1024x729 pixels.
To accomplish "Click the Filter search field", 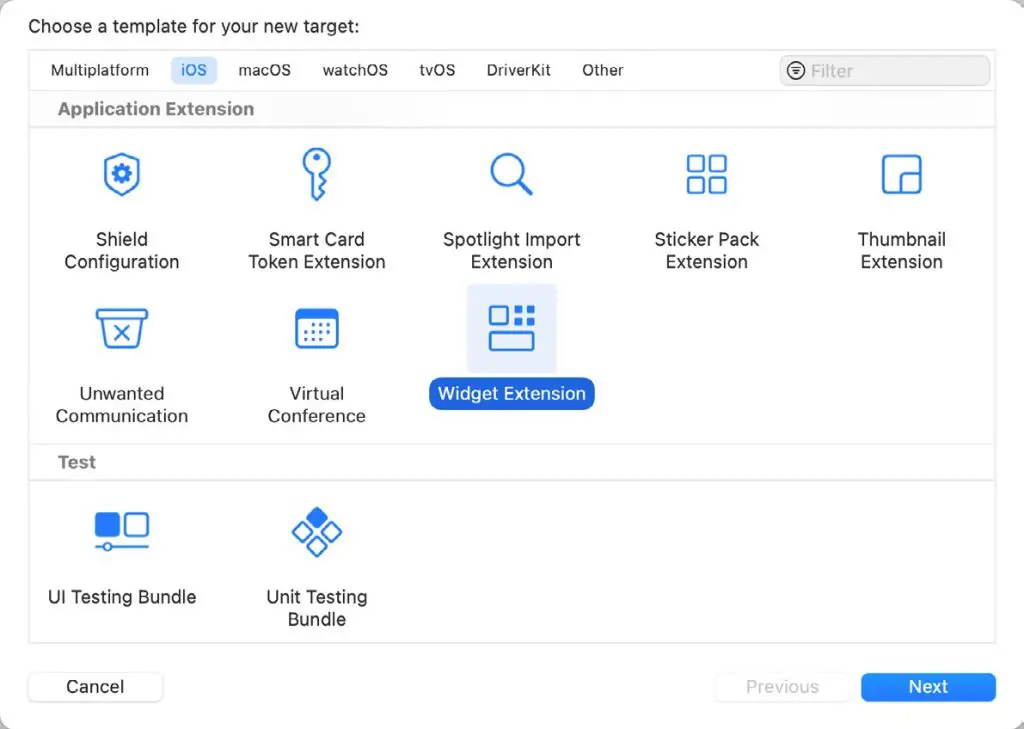I will click(884, 70).
